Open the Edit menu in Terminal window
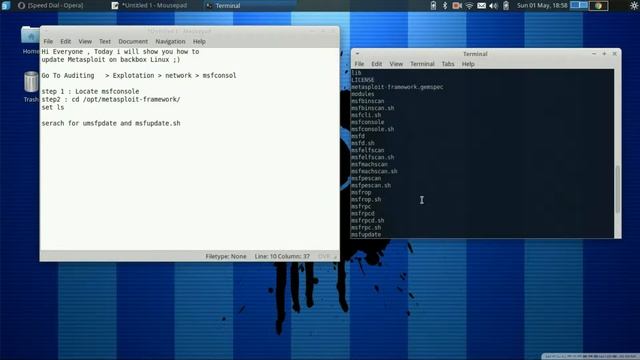This screenshot has width=640, height=360. [376, 64]
